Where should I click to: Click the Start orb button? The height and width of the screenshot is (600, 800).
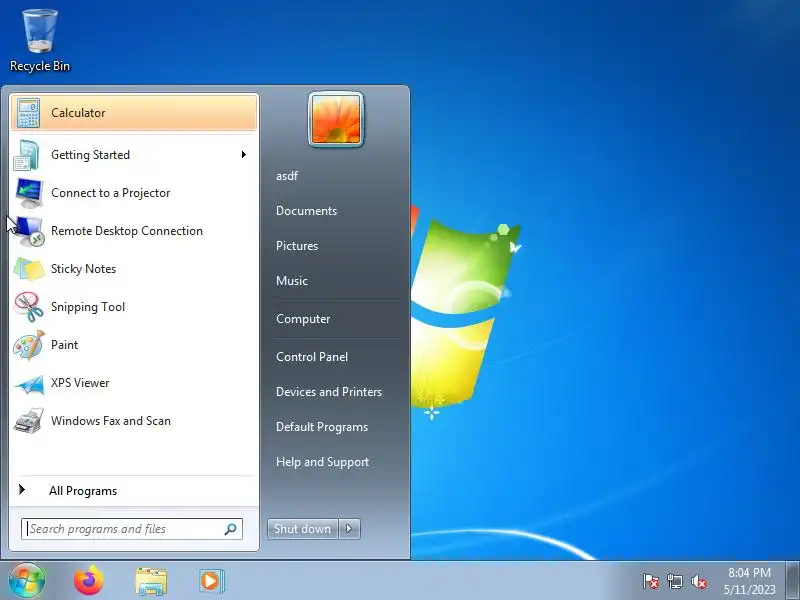pos(27,580)
